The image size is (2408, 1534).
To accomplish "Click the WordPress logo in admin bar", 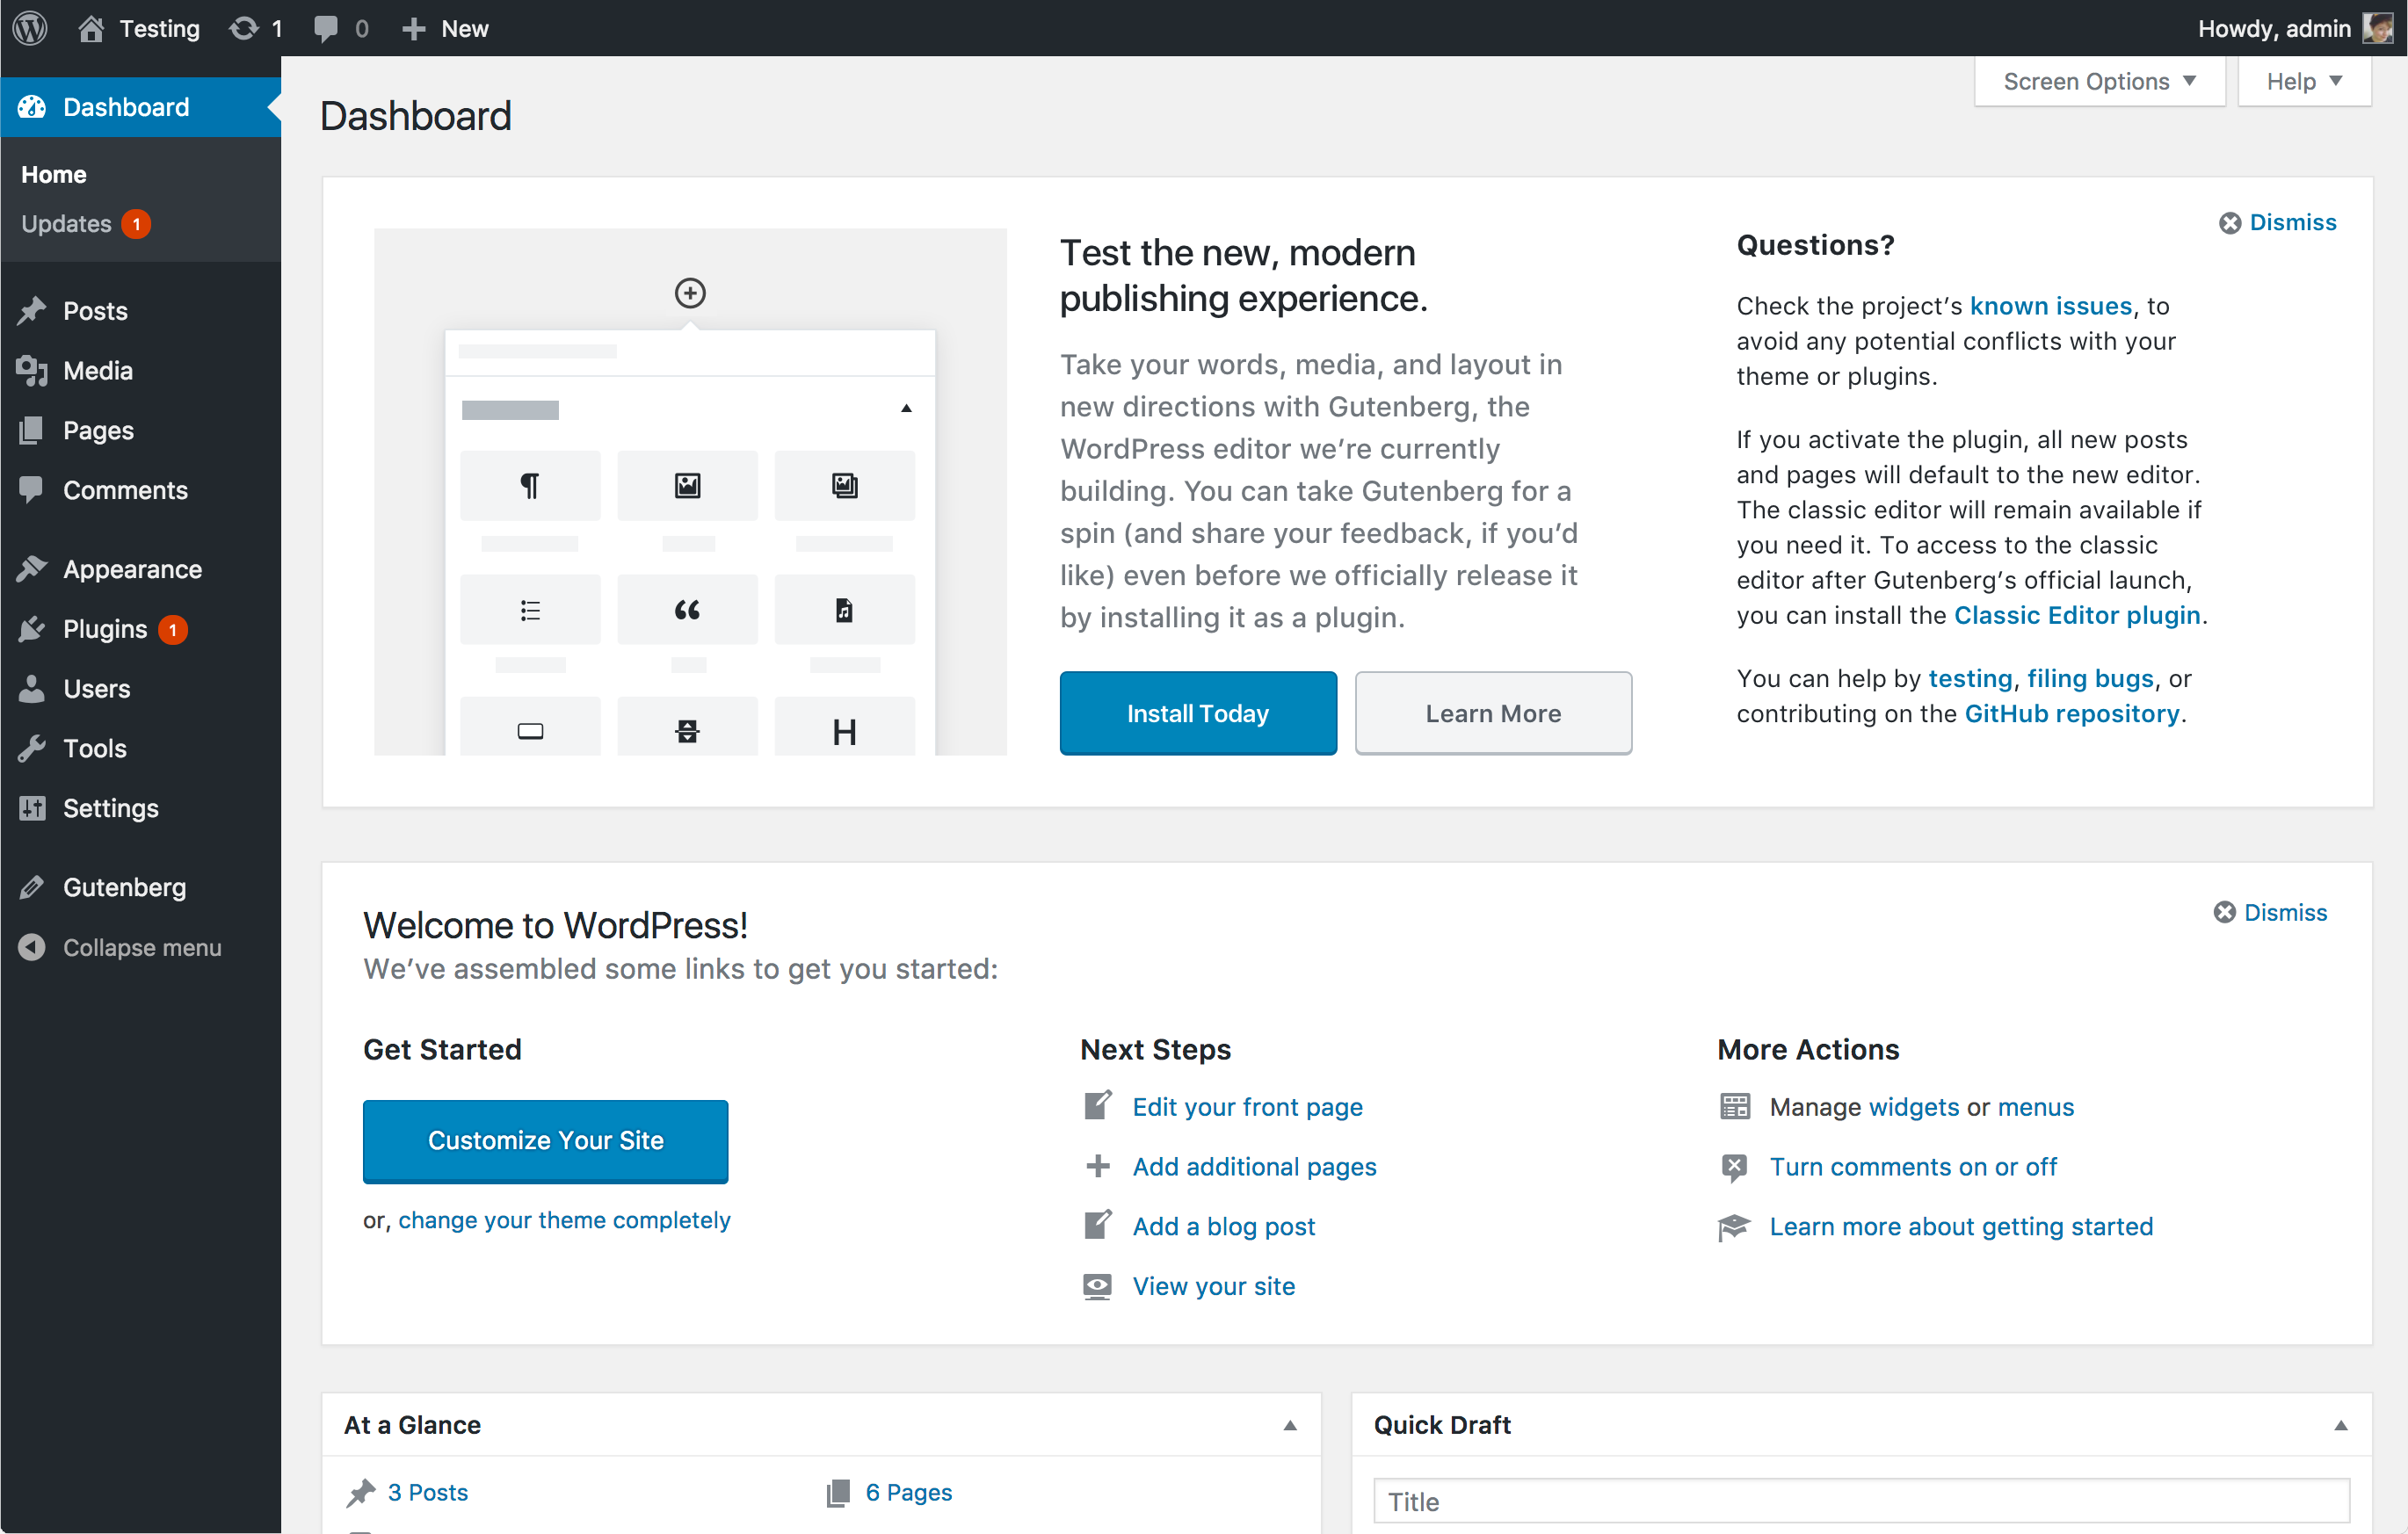I will click(30, 28).
